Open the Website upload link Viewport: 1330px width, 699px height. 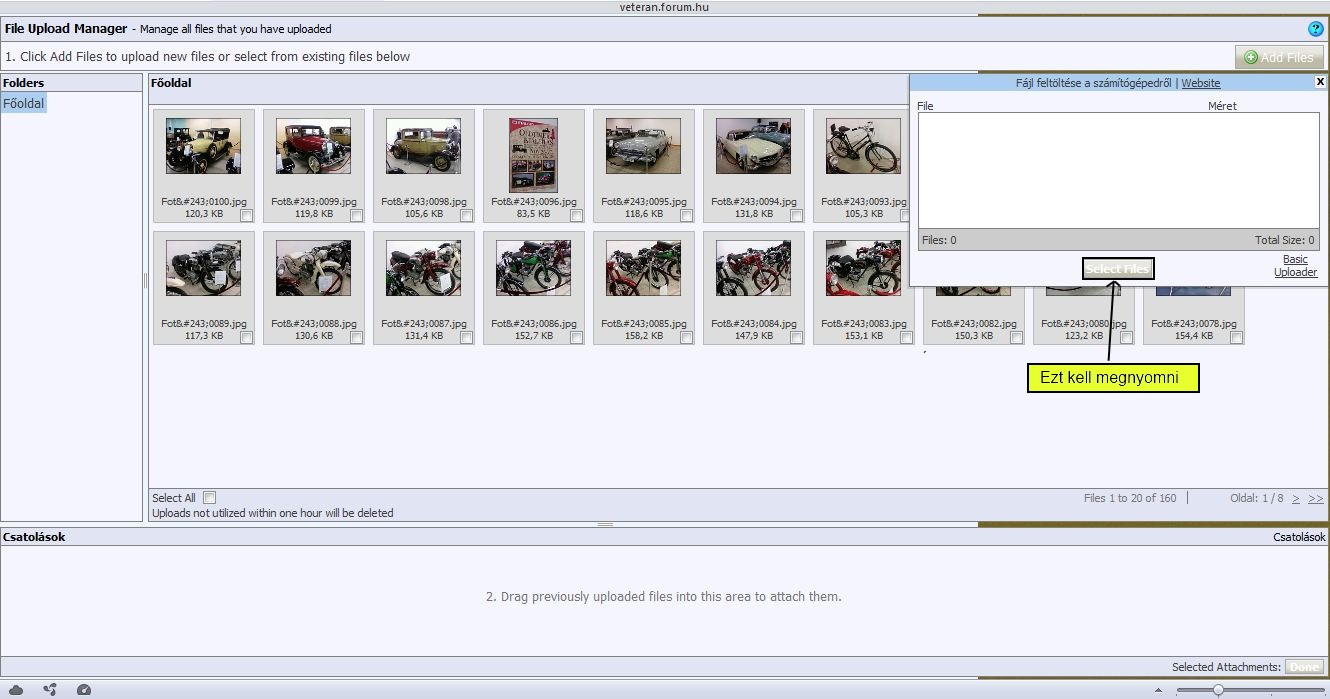tap(1200, 83)
